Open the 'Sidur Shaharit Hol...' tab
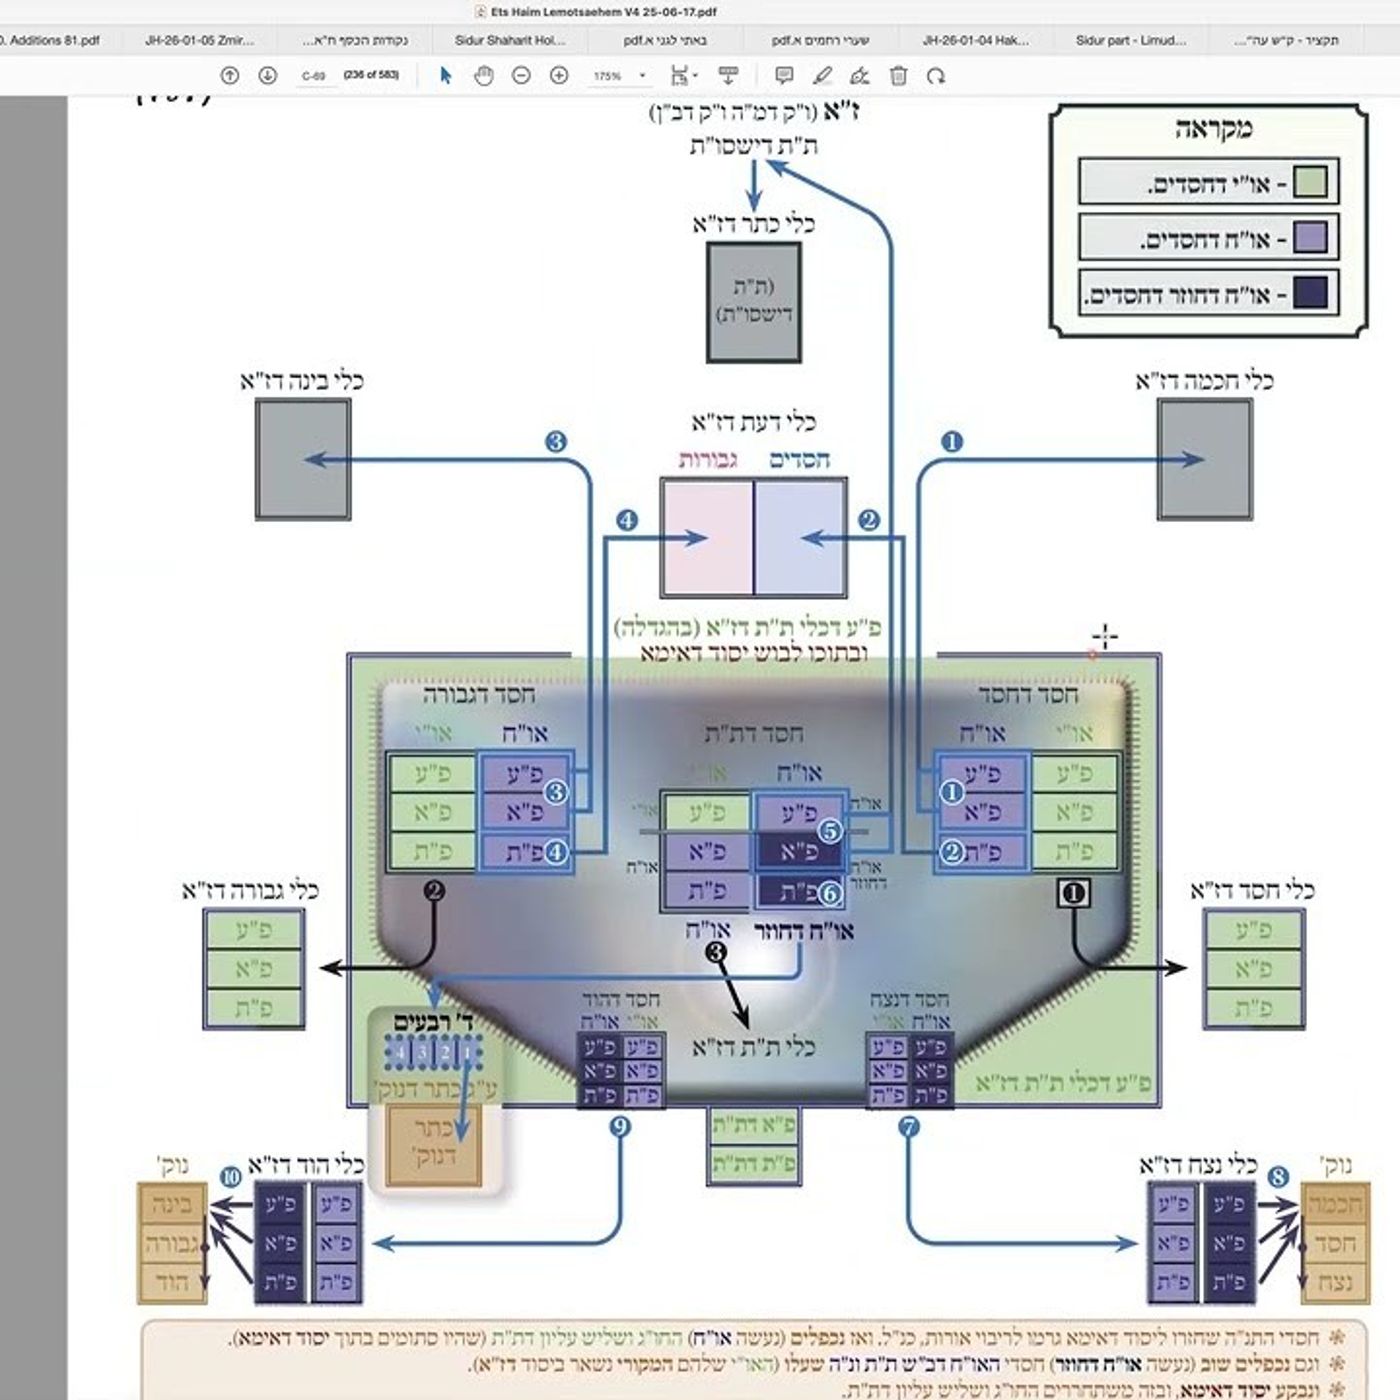This screenshot has height=1400, width=1400. (510, 41)
